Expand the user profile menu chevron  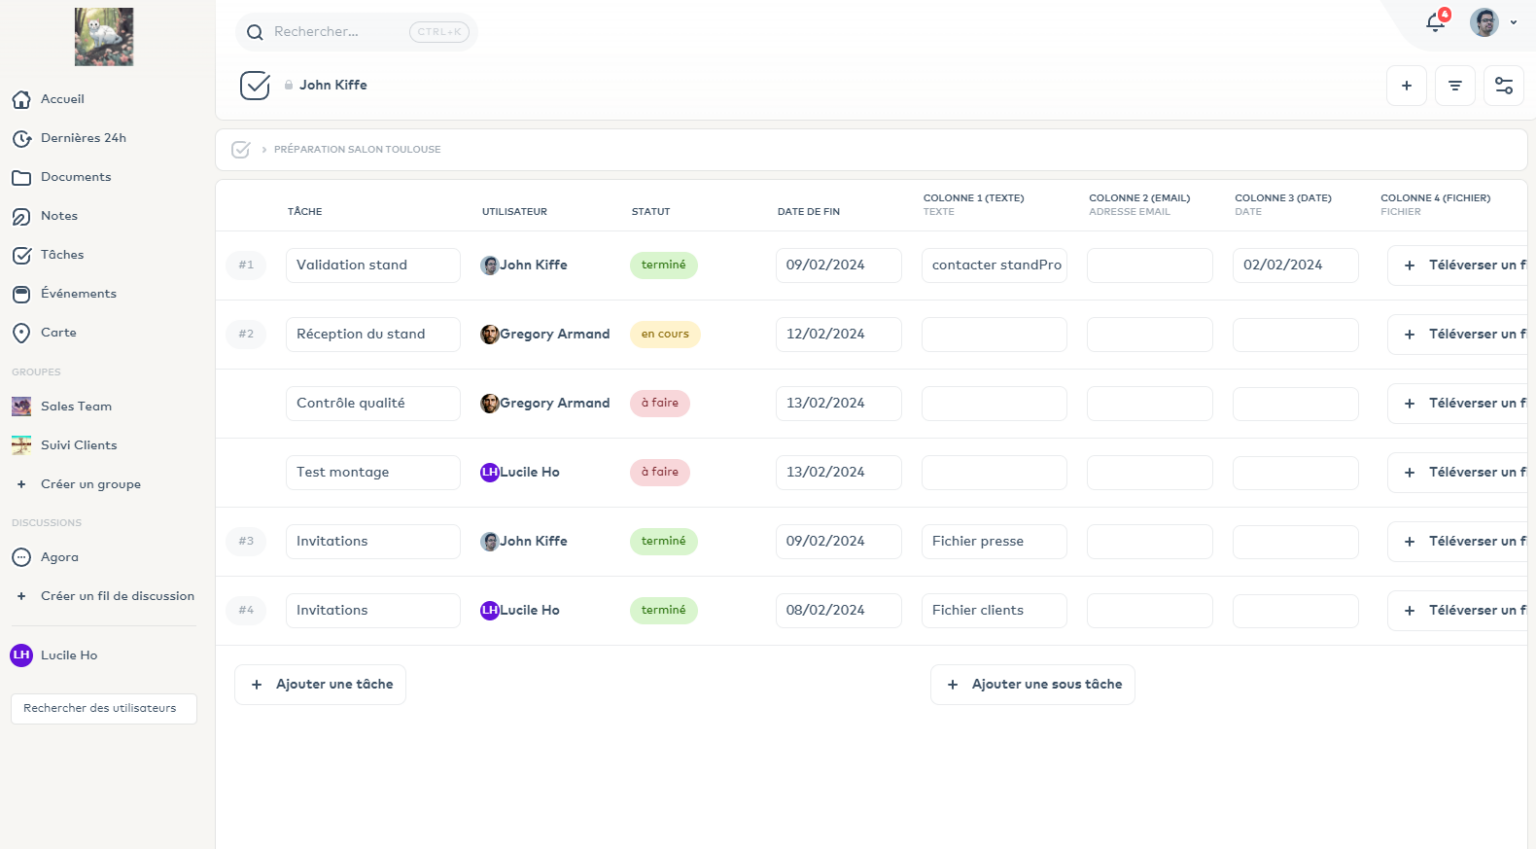click(x=1513, y=21)
